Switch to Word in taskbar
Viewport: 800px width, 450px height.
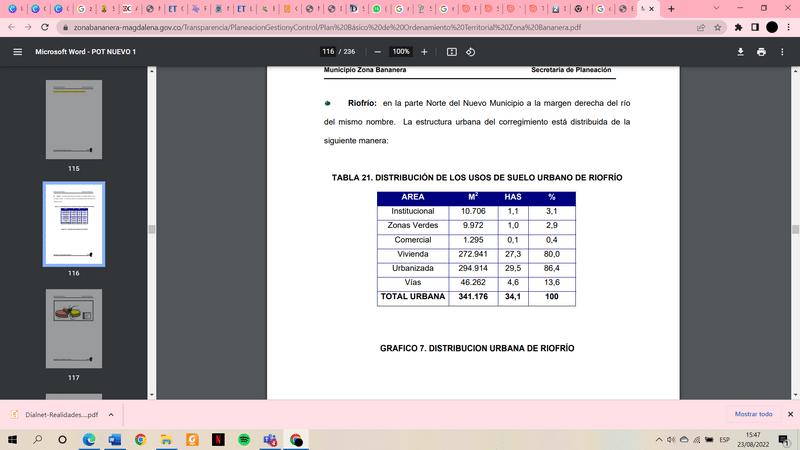coord(115,439)
